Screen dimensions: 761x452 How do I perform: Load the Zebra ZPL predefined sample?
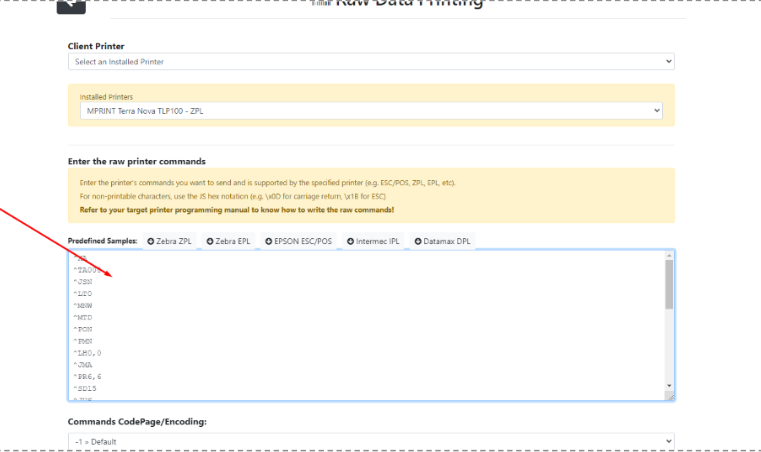pos(171,241)
